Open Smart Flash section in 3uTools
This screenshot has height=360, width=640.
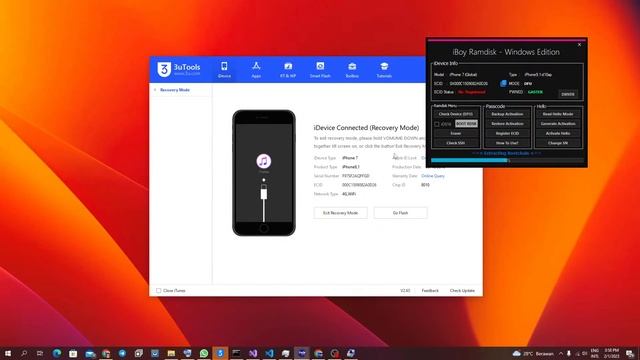tap(320, 69)
